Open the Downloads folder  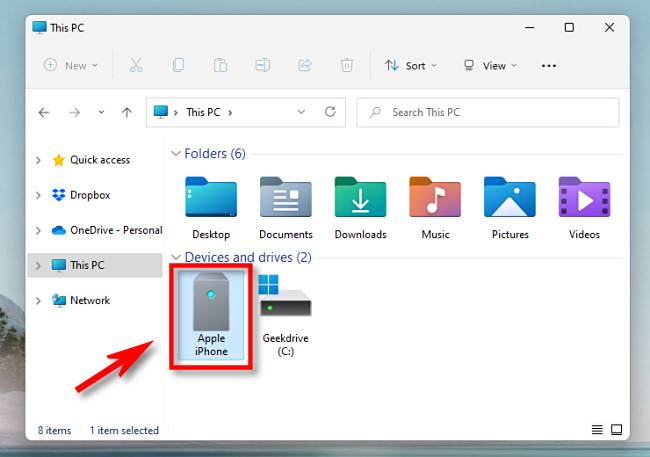[360, 207]
